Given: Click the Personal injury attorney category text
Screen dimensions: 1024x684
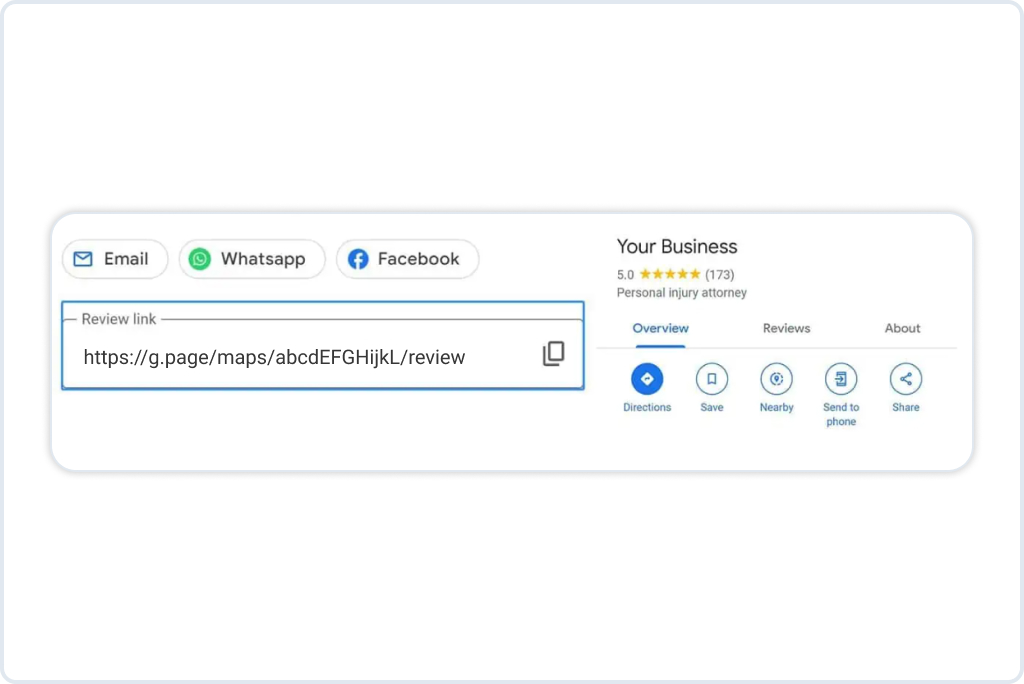Looking at the screenshot, I should point(681,293).
